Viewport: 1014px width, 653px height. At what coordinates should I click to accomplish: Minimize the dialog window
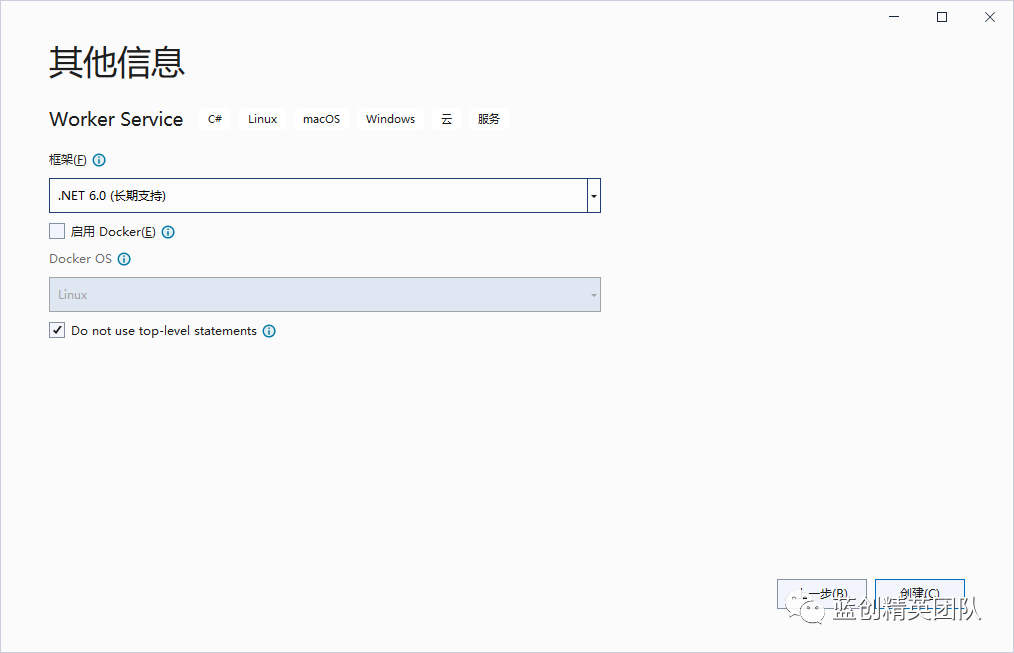[894, 17]
